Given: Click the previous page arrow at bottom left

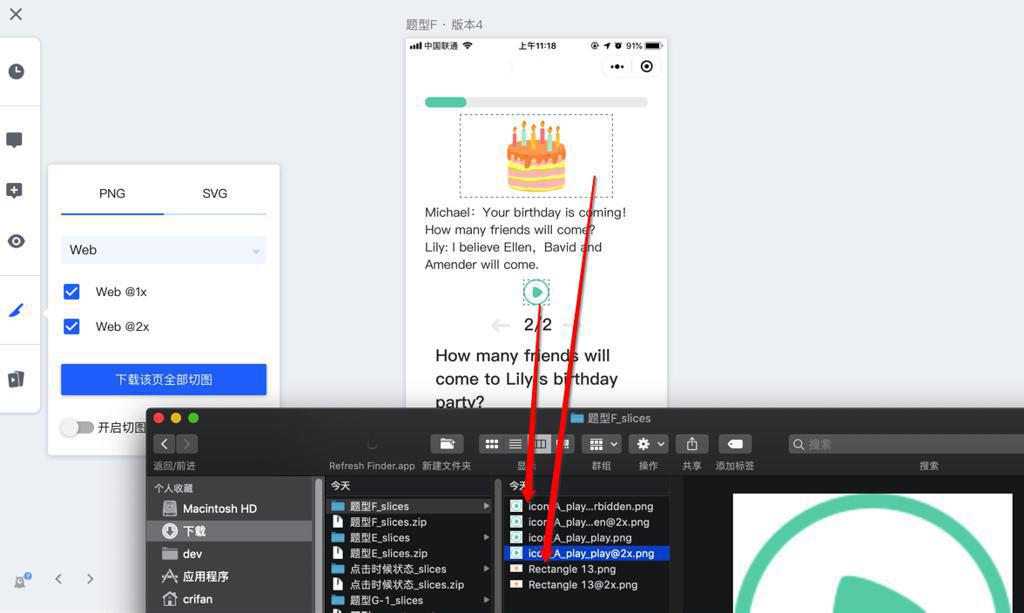Looking at the screenshot, I should coord(59,578).
